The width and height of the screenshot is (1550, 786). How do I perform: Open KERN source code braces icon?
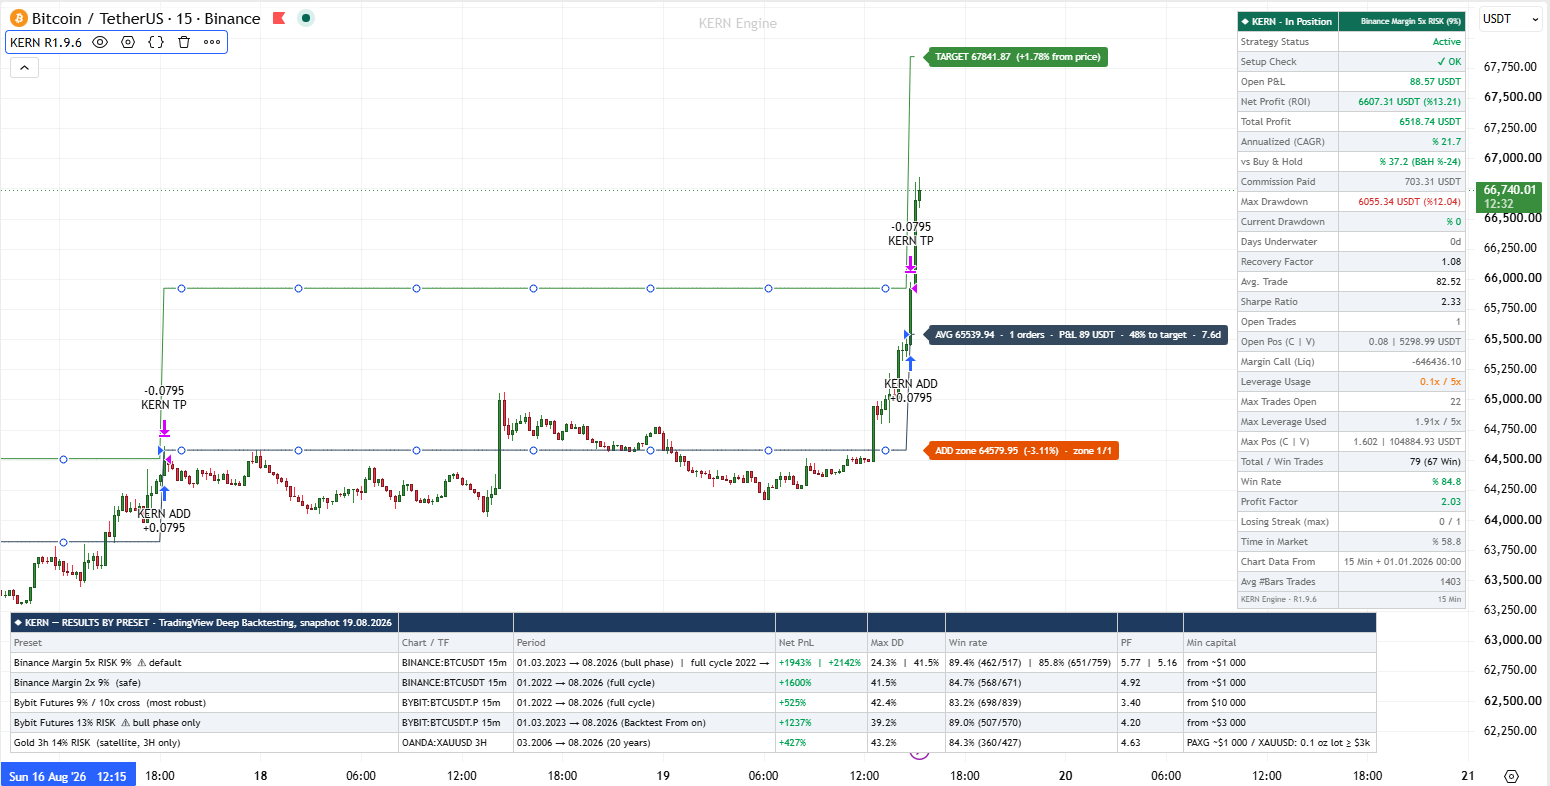(x=156, y=42)
